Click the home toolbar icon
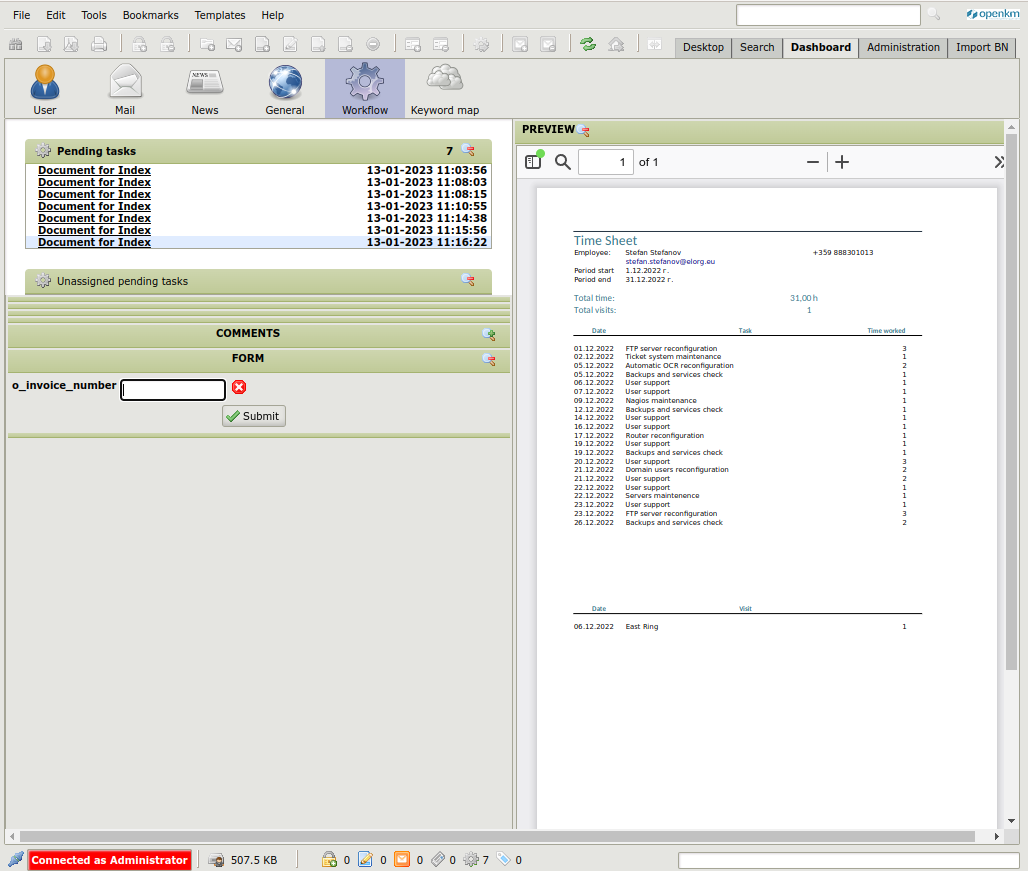The width and height of the screenshot is (1028, 871). pyautogui.click(x=617, y=44)
